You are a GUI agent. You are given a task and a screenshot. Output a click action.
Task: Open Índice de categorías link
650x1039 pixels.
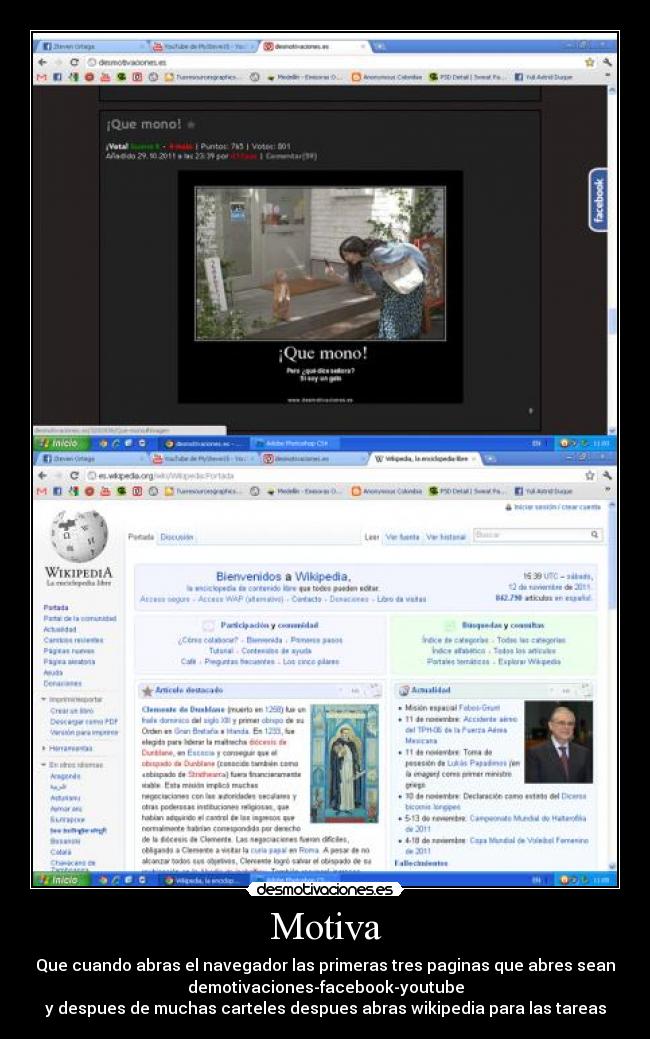[455, 640]
